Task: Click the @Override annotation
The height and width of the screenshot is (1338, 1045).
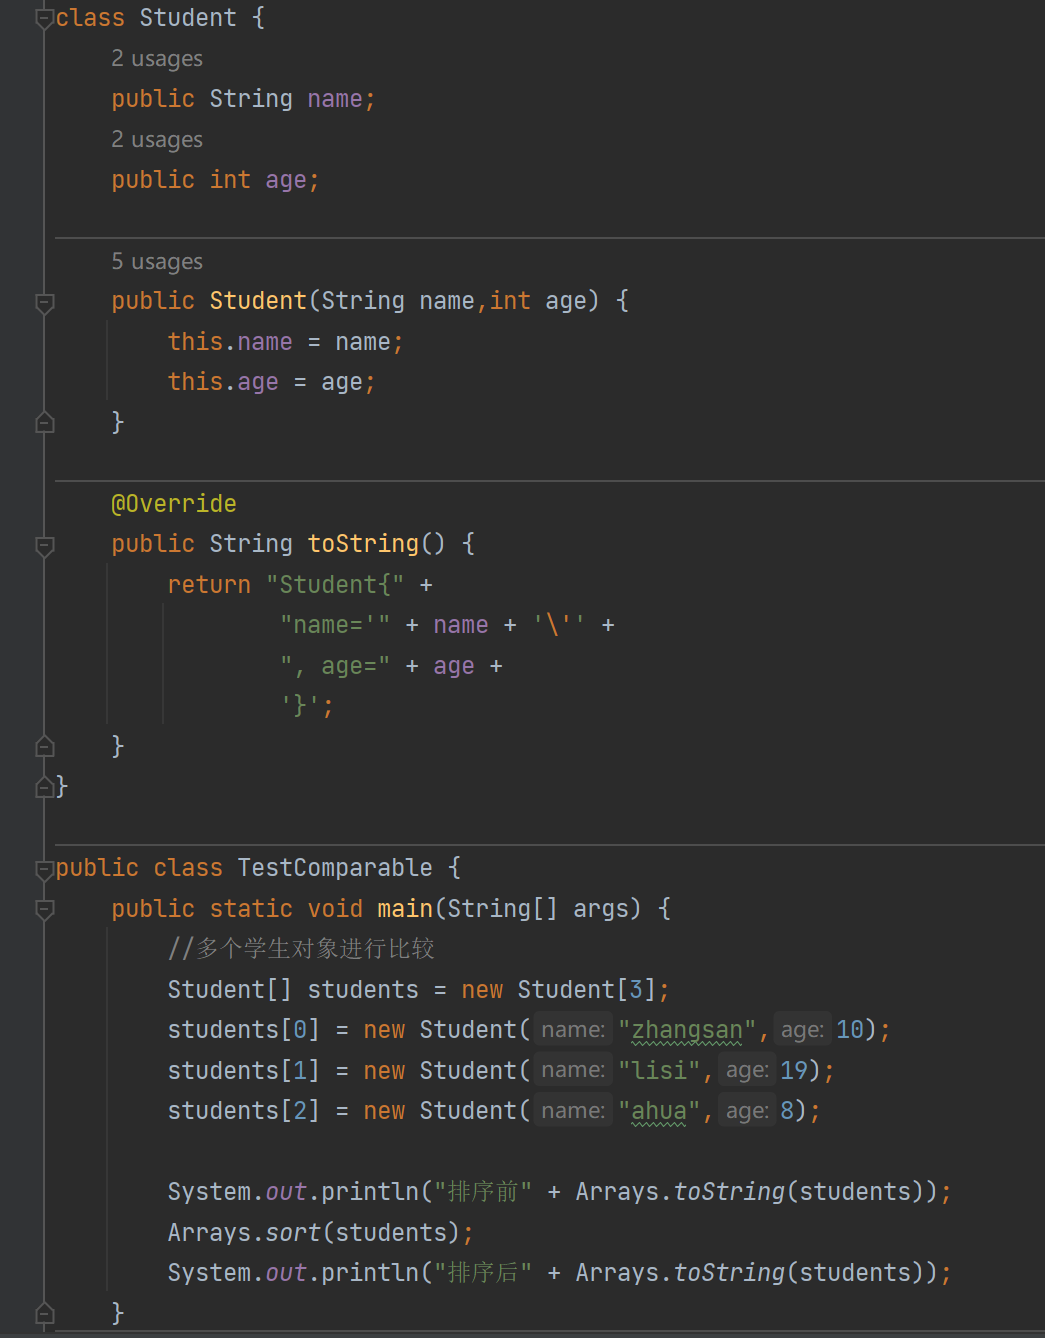Action: point(174,504)
